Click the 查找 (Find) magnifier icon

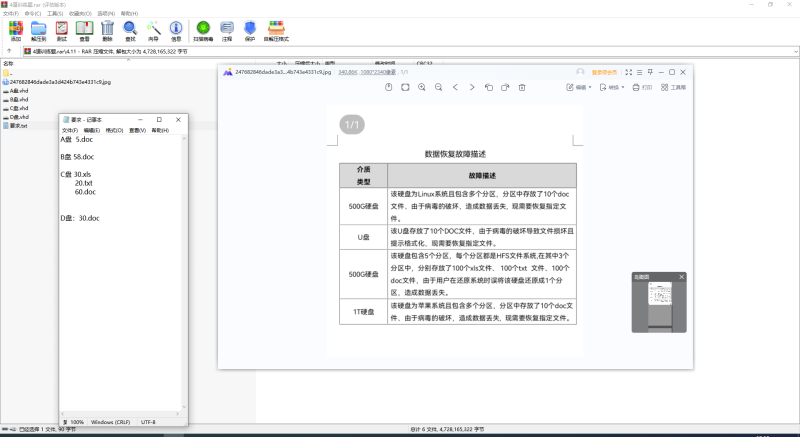130,31
